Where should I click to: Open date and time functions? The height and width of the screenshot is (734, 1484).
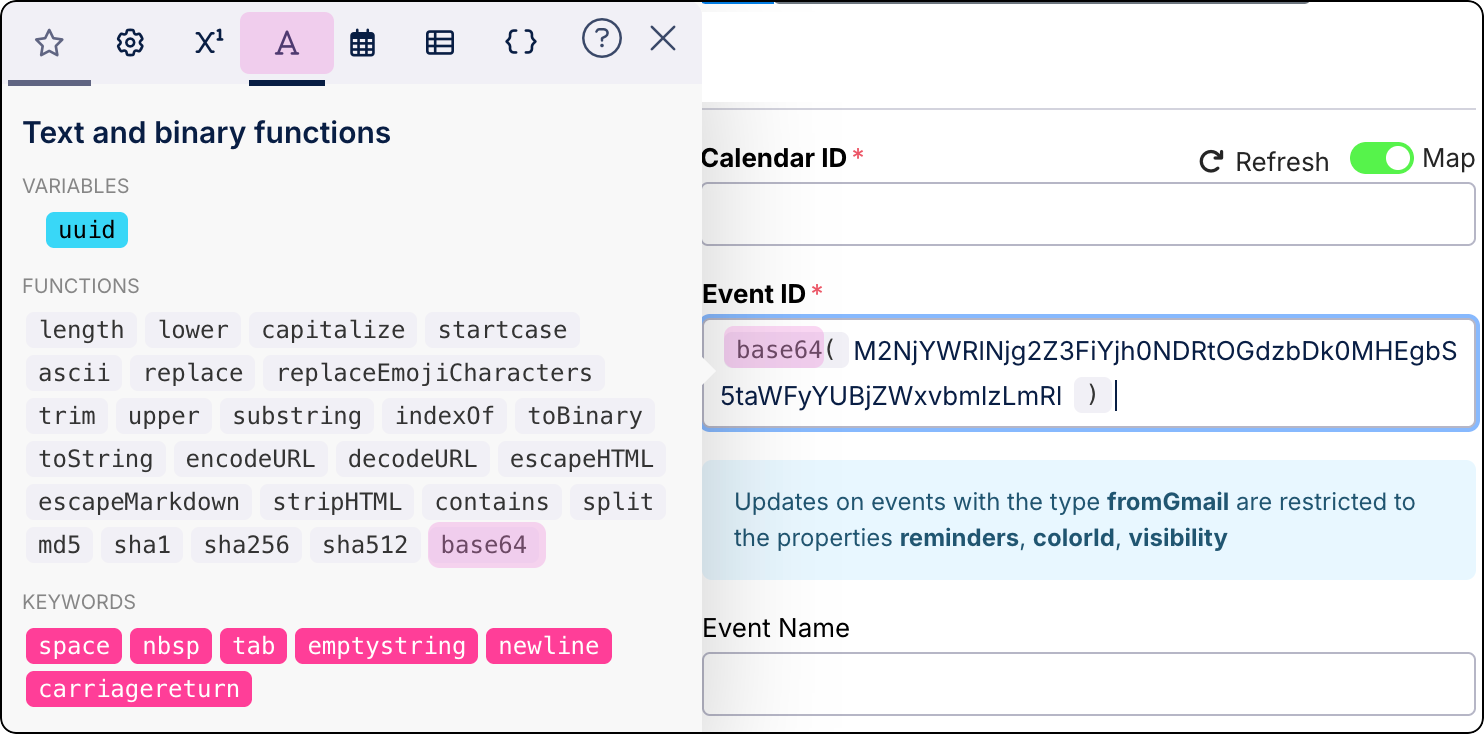pos(363,43)
